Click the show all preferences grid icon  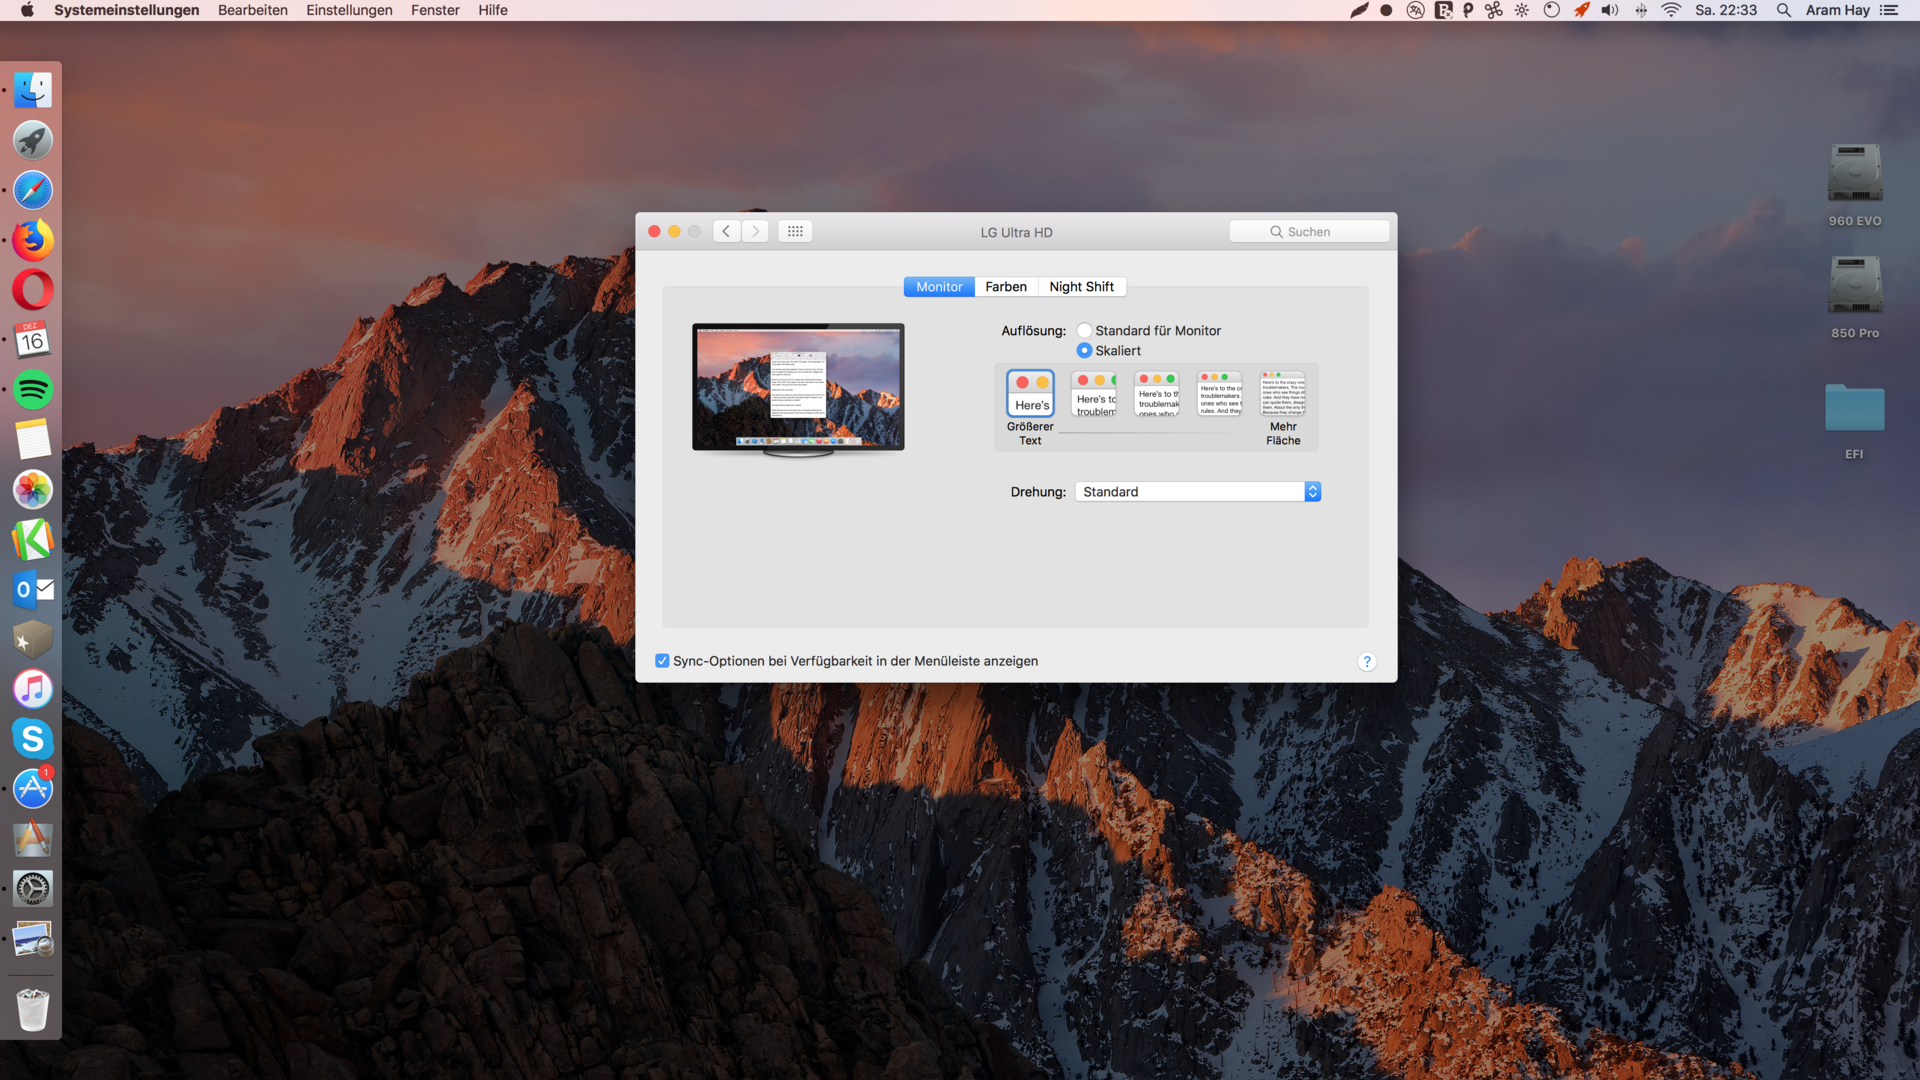click(795, 231)
